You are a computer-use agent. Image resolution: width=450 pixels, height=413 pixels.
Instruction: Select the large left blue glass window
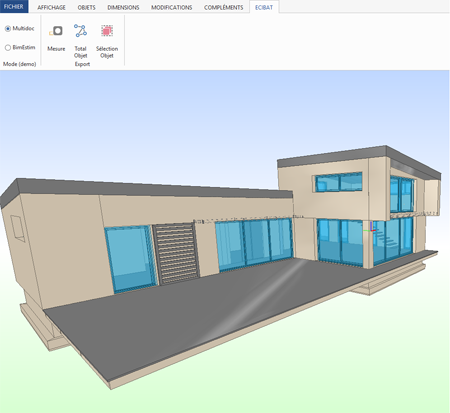pyautogui.click(x=130, y=259)
